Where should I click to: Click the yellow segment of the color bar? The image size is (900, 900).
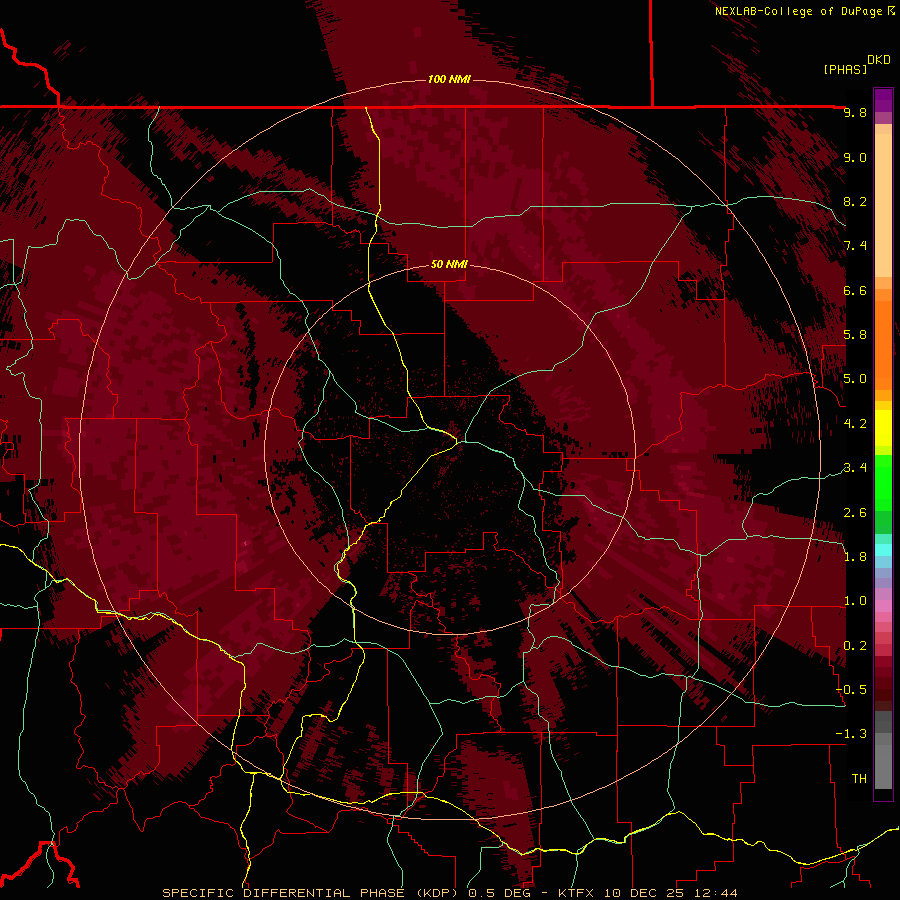pos(883,428)
